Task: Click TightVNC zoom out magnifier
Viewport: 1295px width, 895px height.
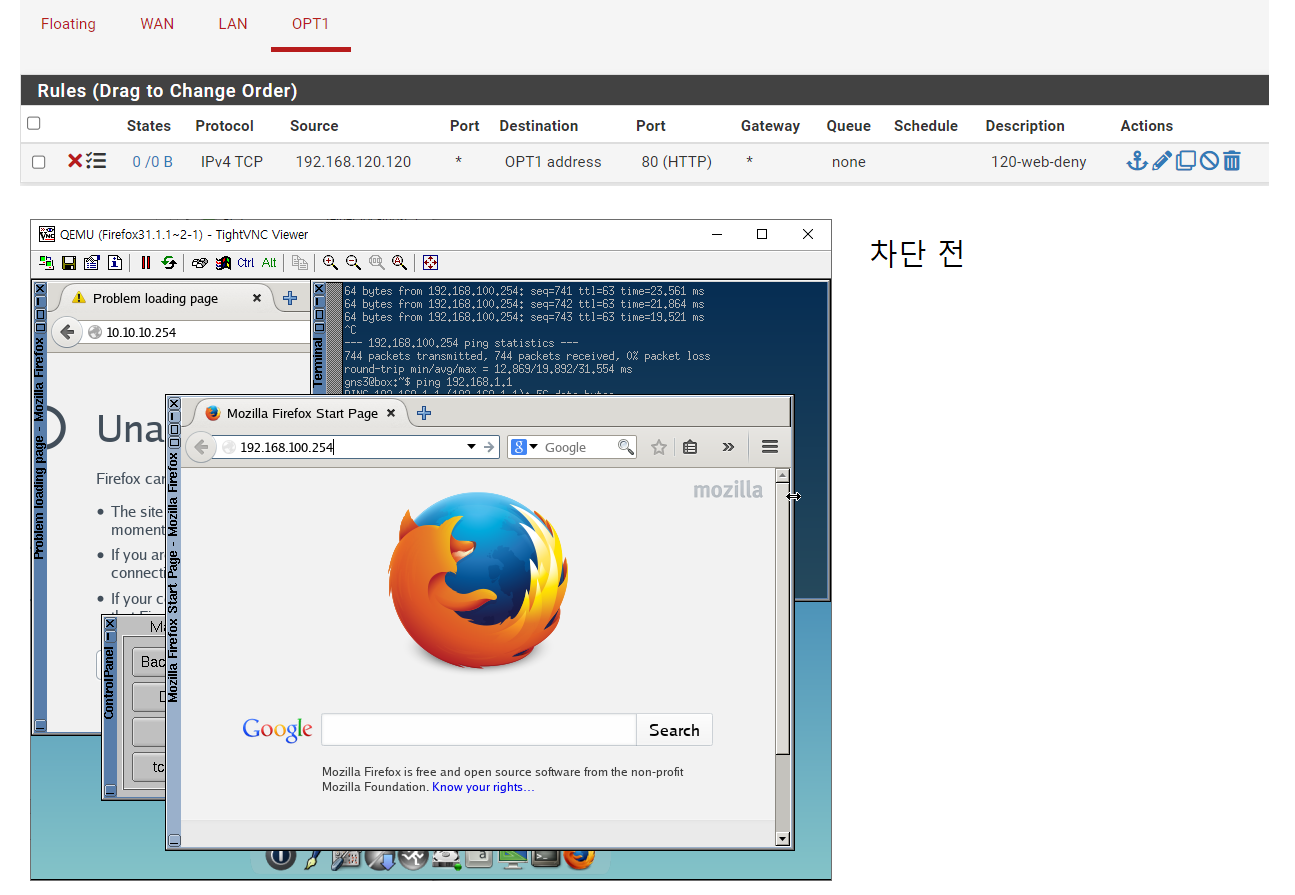Action: click(x=353, y=263)
